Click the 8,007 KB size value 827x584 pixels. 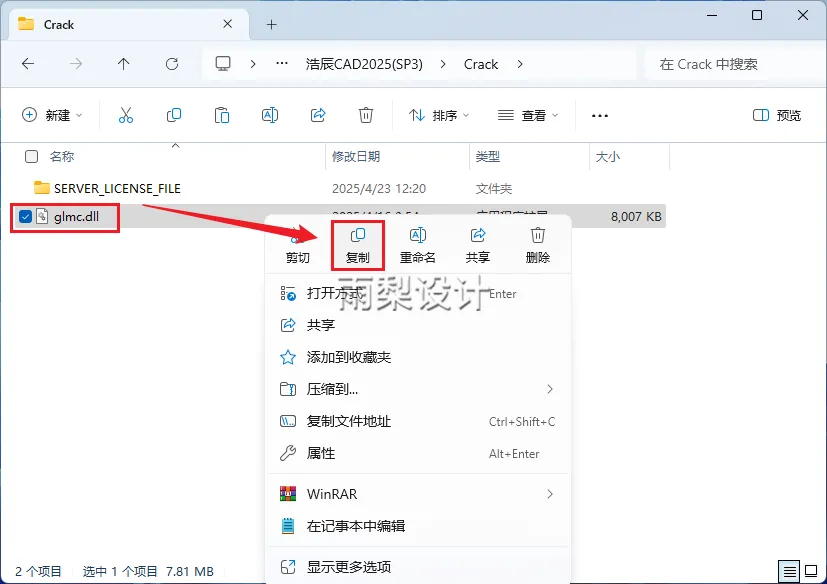coord(636,216)
